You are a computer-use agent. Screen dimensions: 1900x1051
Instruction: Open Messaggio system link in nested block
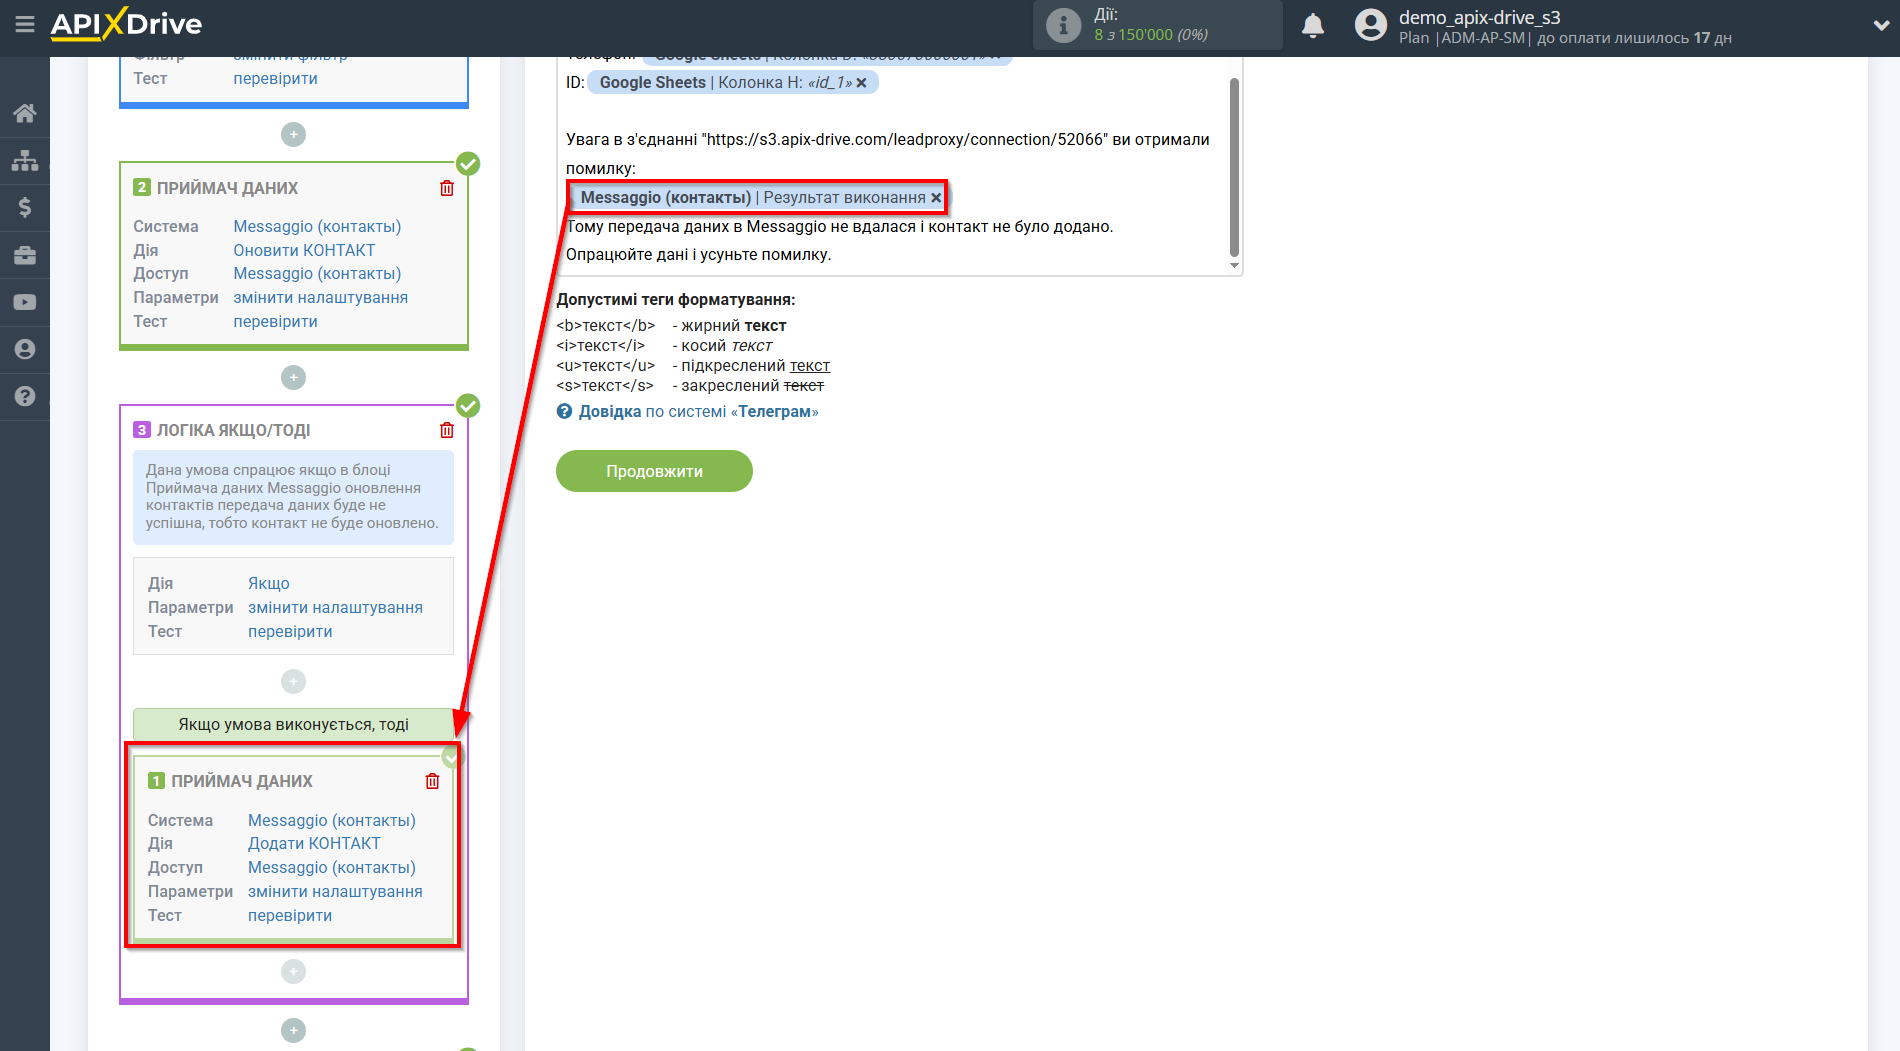(x=332, y=821)
